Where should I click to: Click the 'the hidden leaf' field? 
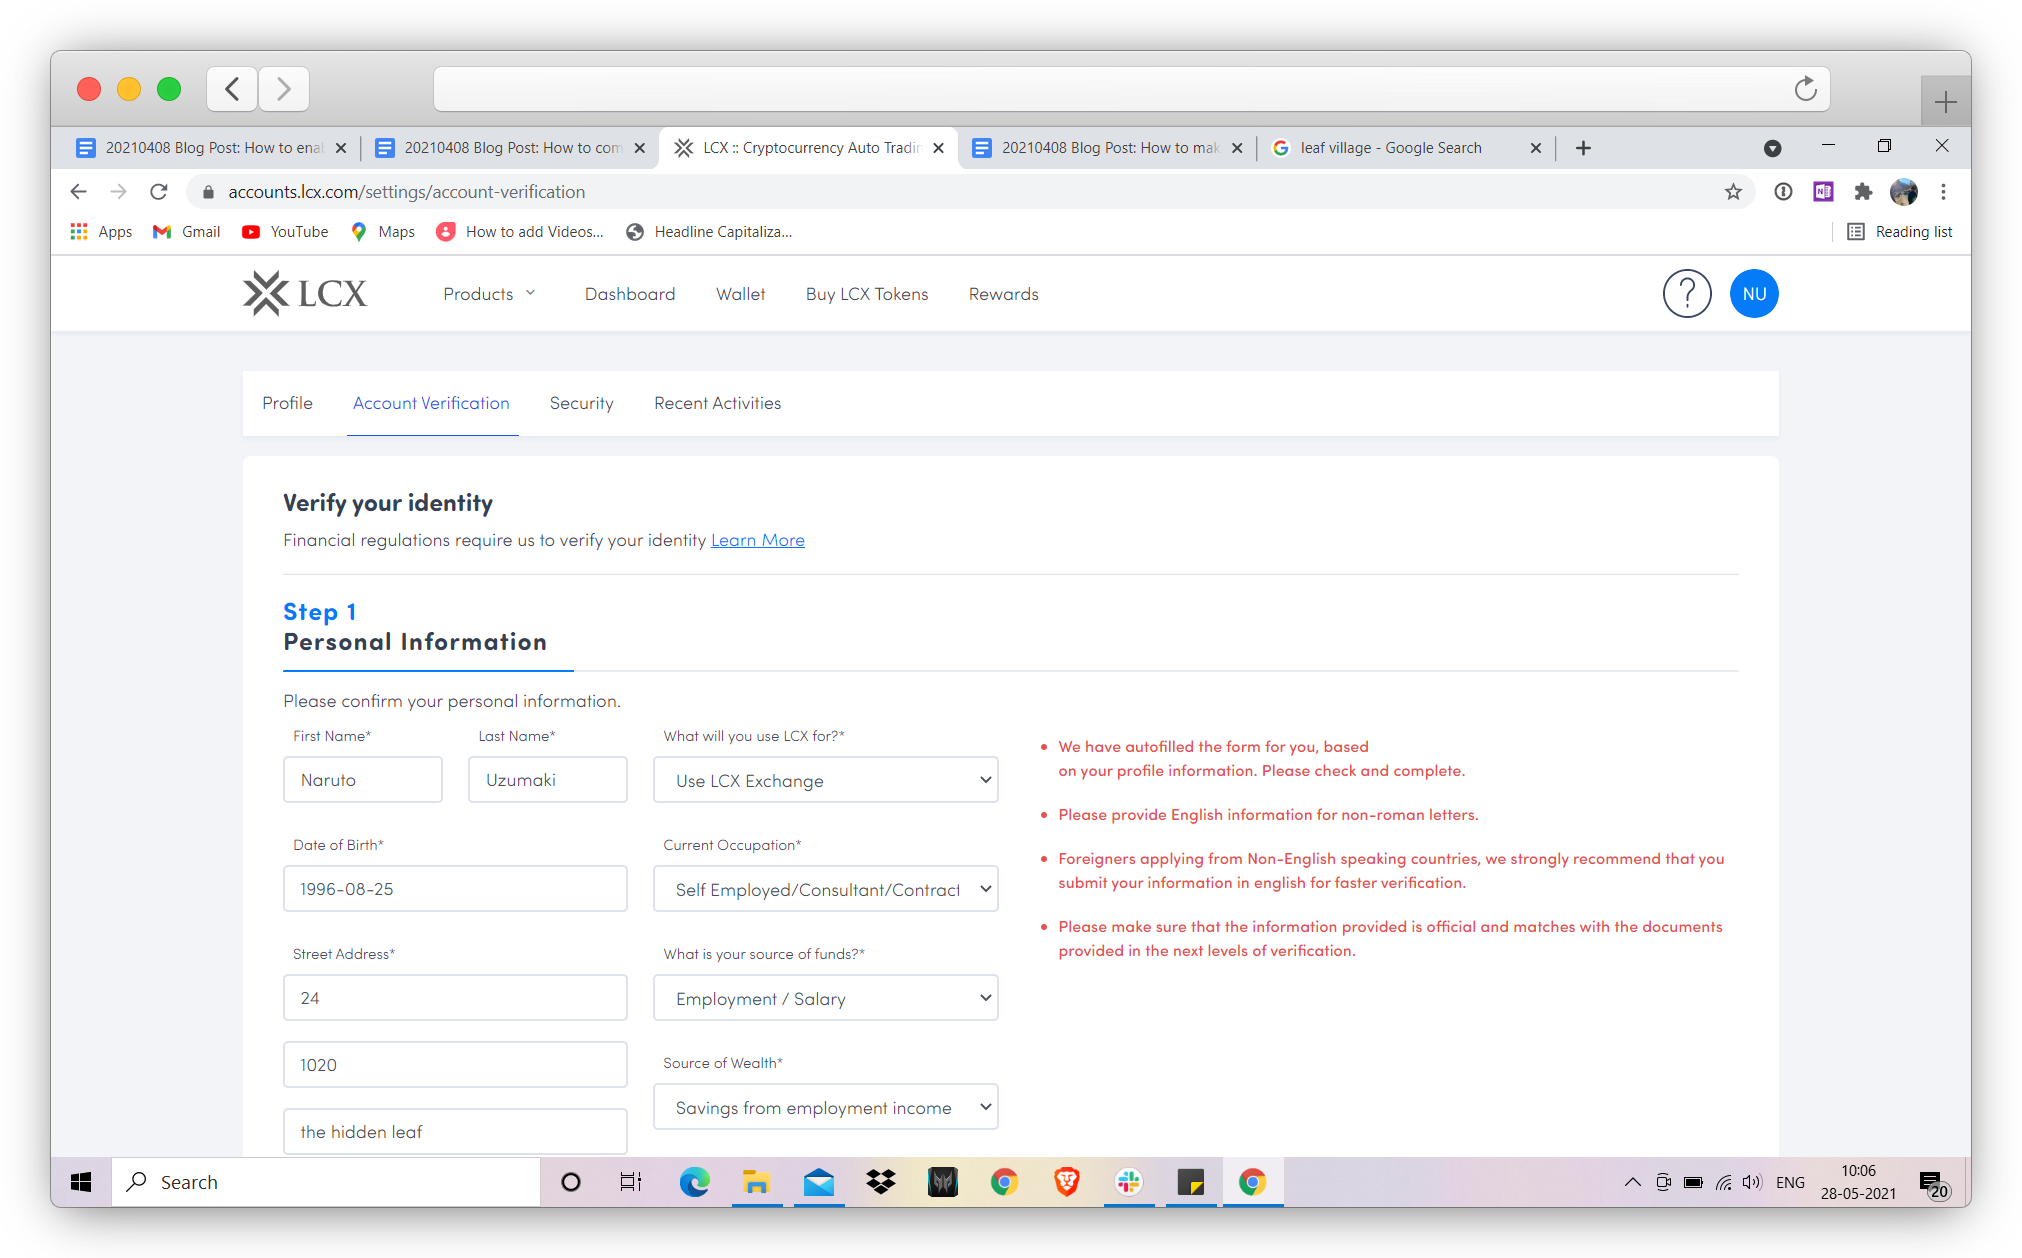455,1132
